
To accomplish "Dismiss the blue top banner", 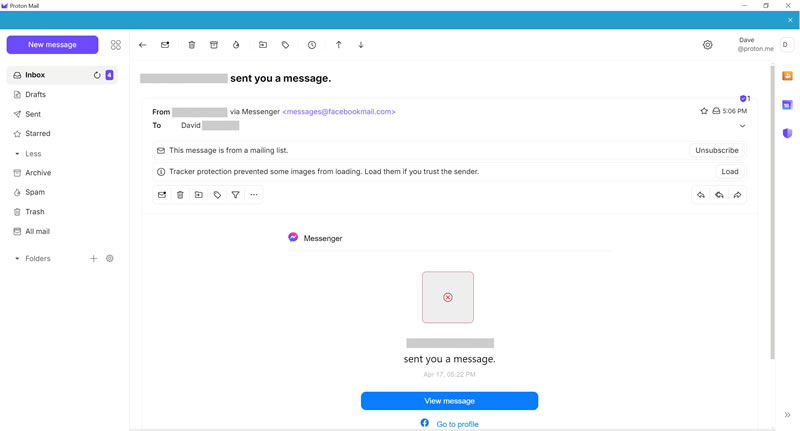I will 790,20.
